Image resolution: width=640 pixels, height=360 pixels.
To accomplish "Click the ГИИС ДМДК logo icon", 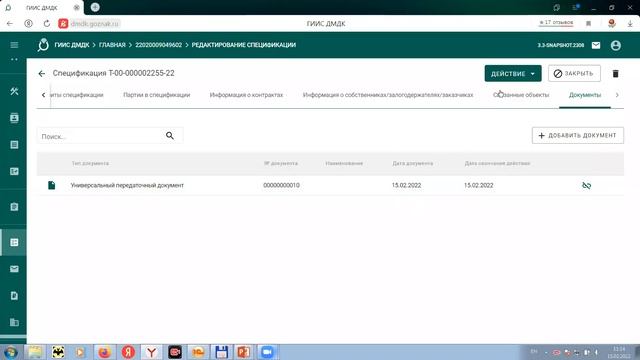I will click(x=43, y=45).
